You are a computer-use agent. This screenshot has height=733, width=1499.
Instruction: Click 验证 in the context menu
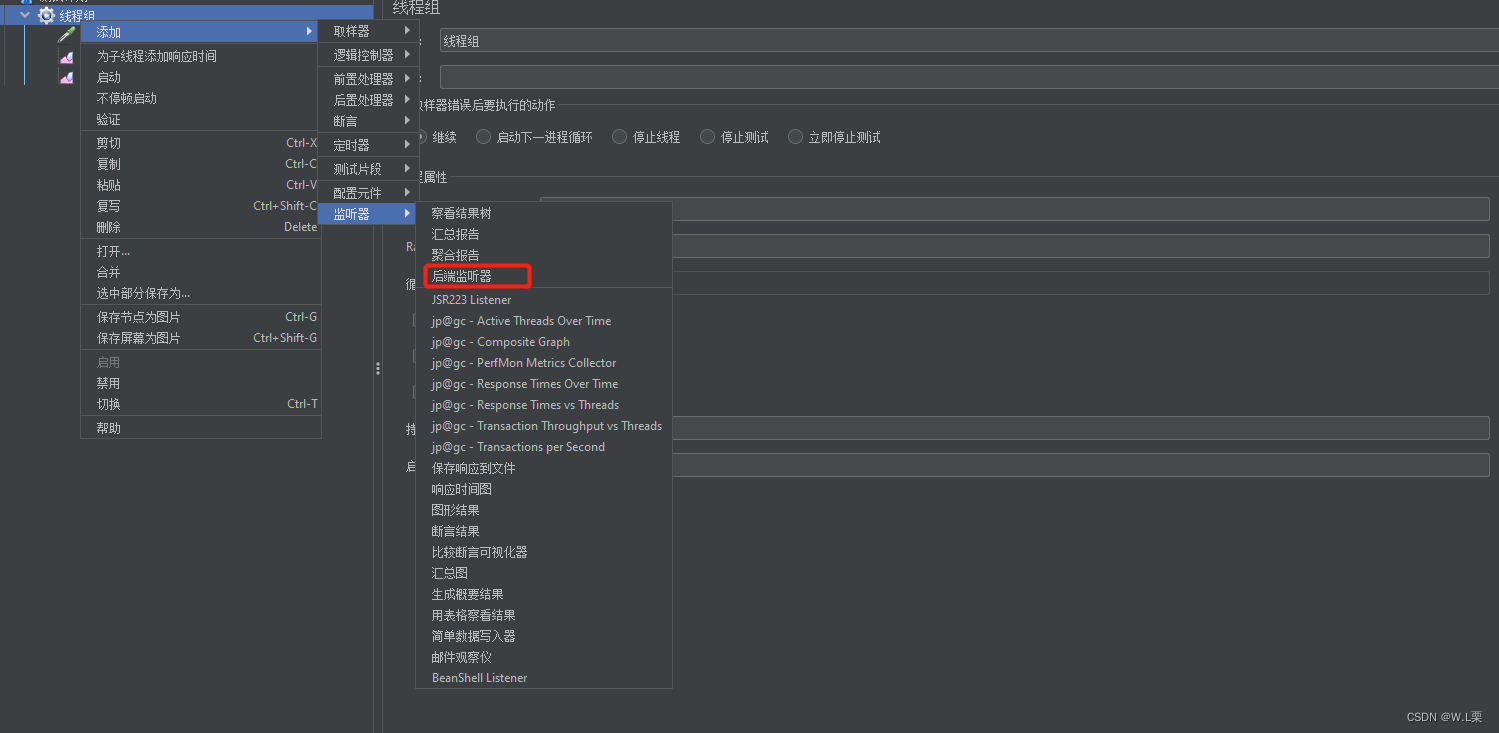(200, 119)
